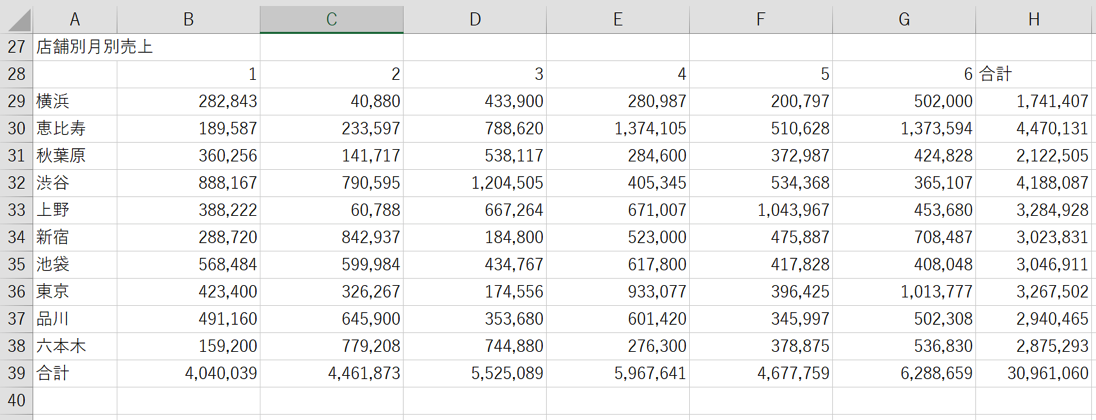Select the row 27 header
1096x420 pixels.
(16, 46)
